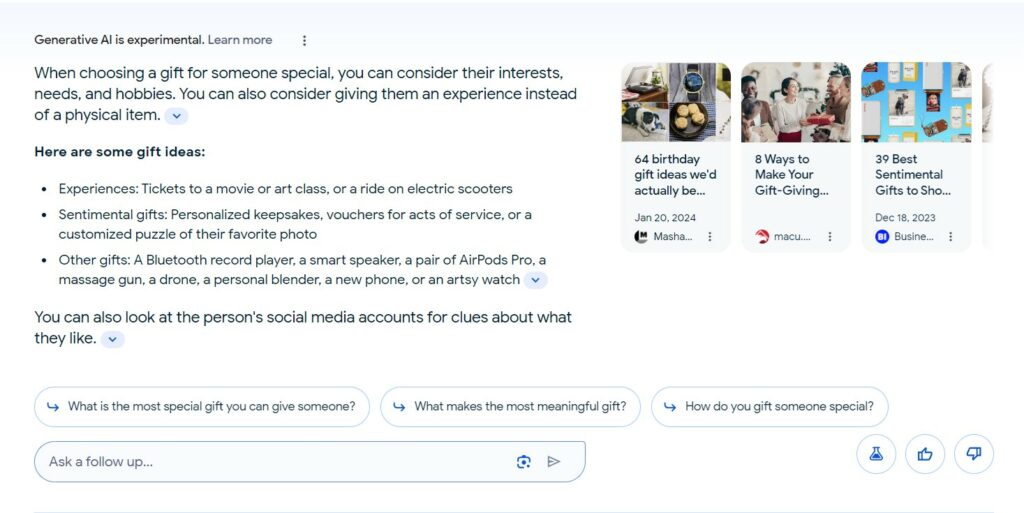
Task: Give thumbs up feedback
Action: 925,454
